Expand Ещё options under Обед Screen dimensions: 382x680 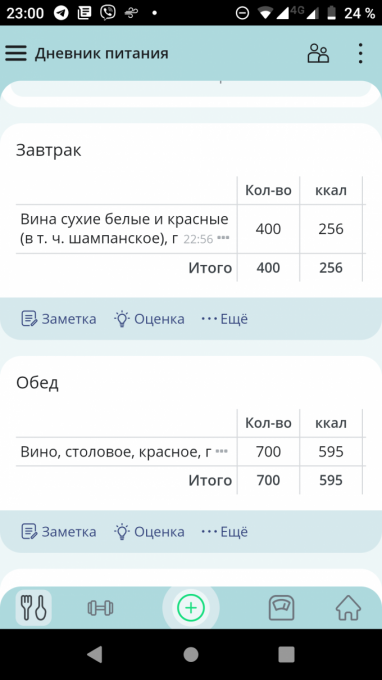click(x=225, y=532)
